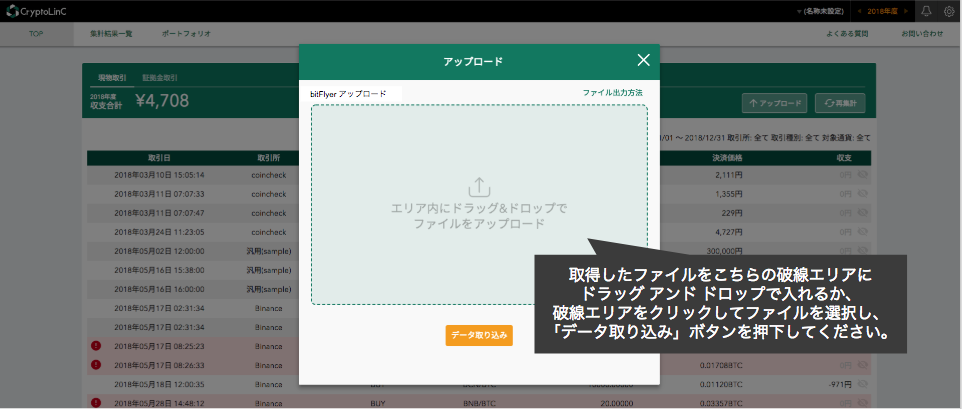Open the settings gear icon
Screen dimensions: 962x409
coord(949,11)
